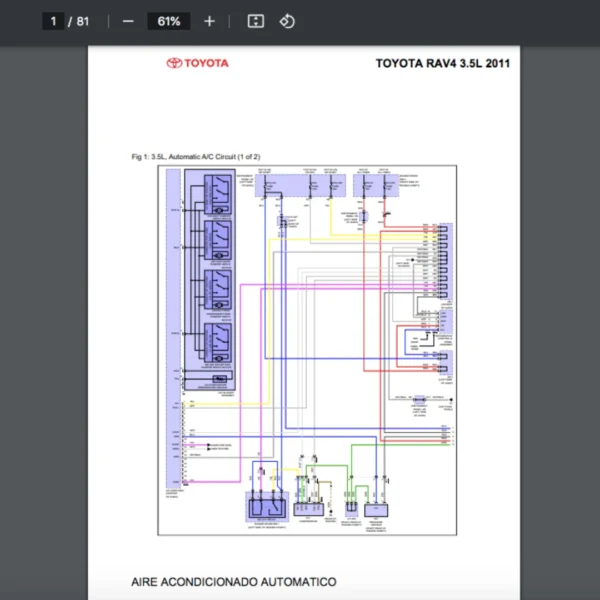This screenshot has width=600, height=600.
Task: Click the topmost relay block in diagram
Action: tap(217, 194)
